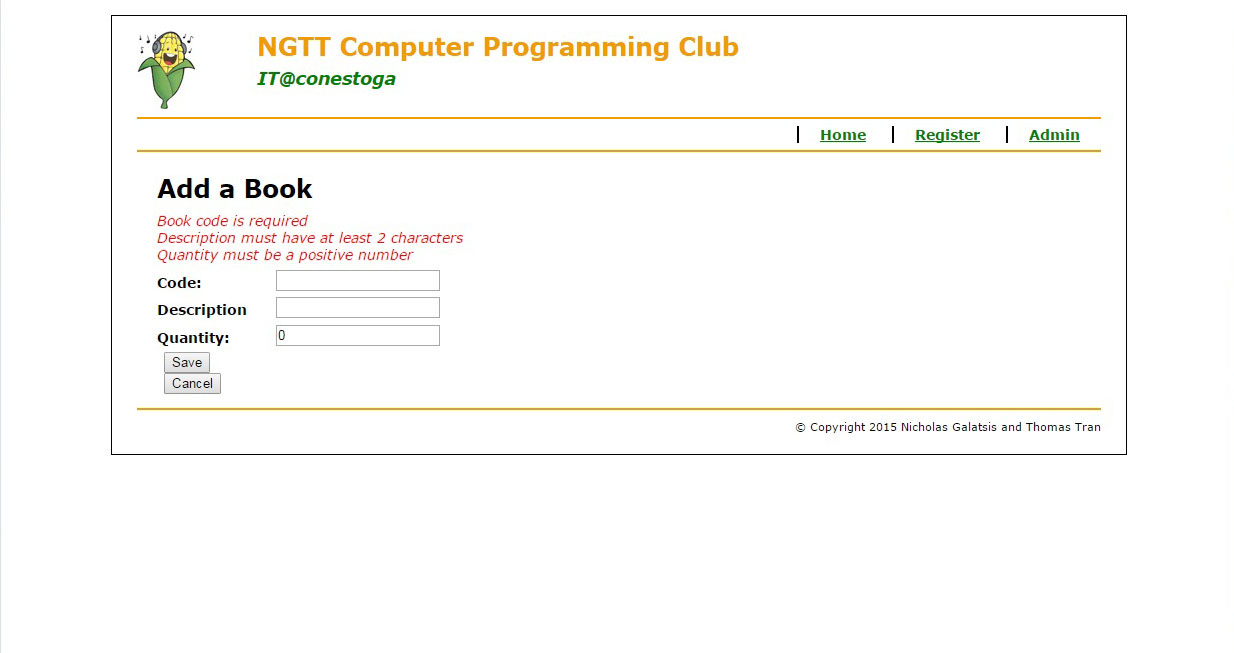Click the 'Book code is required' error
Screen dimensions: 1234x653
(x=232, y=221)
